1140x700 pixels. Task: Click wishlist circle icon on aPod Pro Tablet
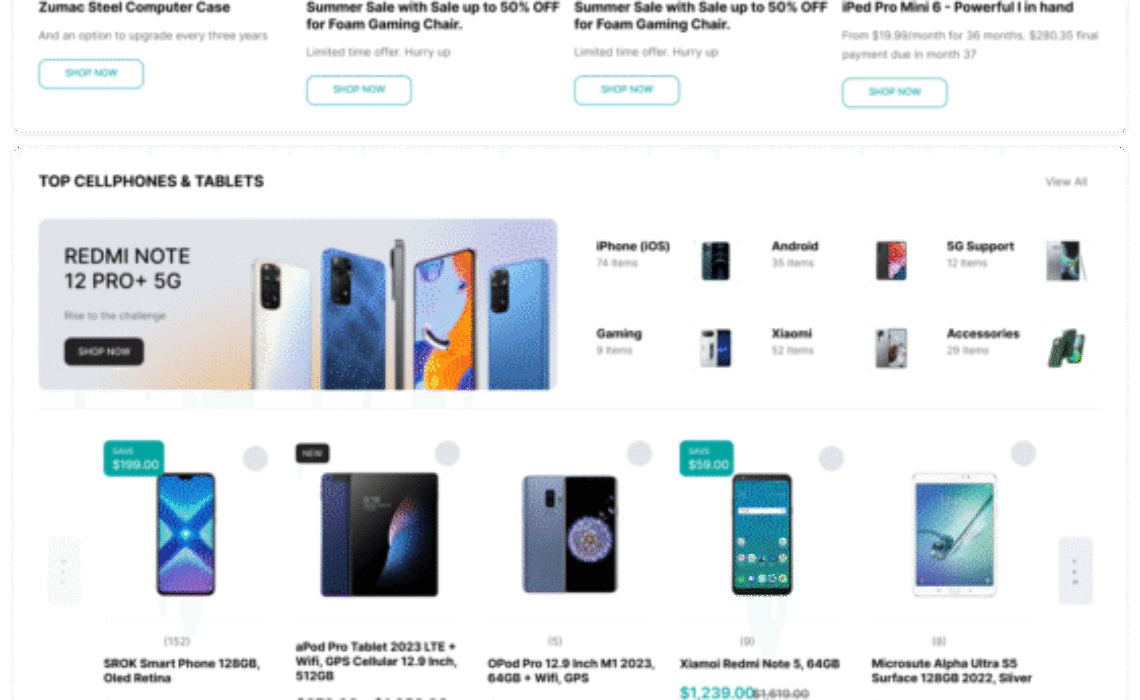(447, 453)
